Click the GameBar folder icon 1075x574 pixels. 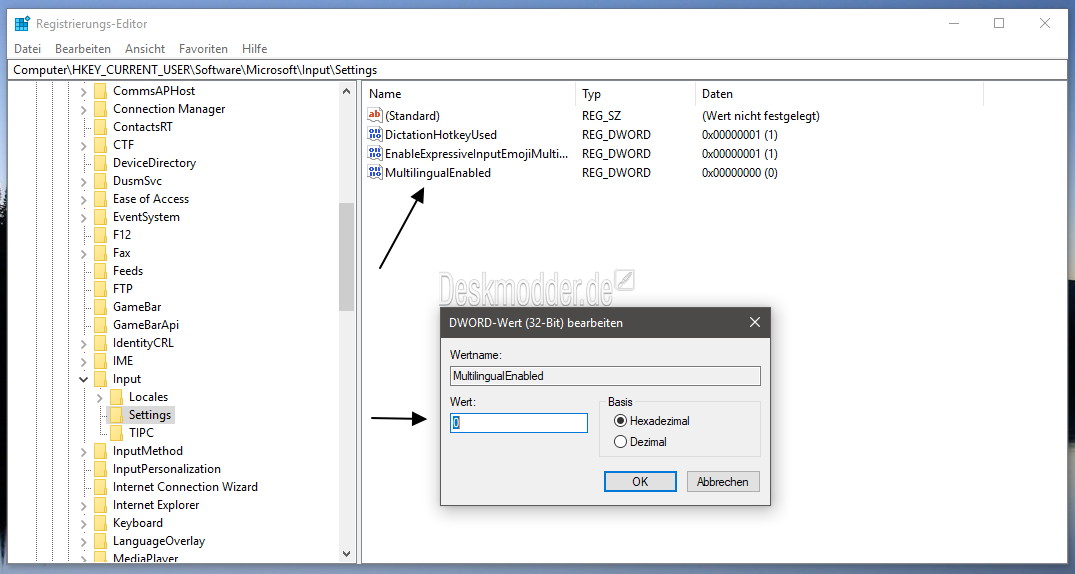point(101,307)
